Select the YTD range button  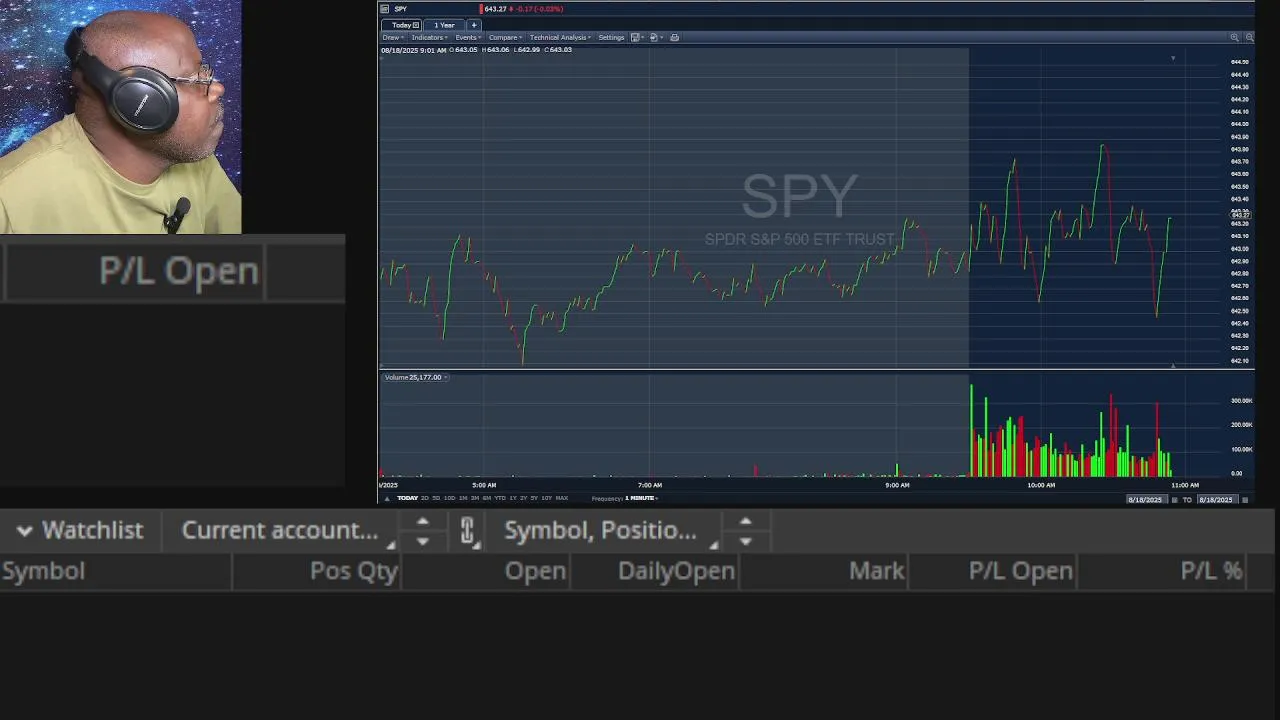coord(500,498)
